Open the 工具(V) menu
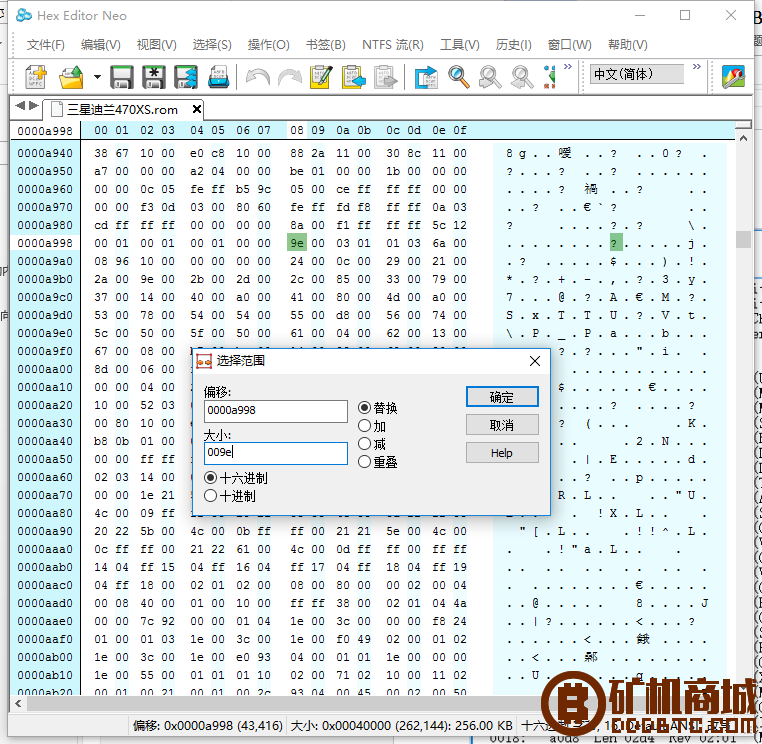Image resolution: width=762 pixels, height=744 pixels. (x=460, y=45)
